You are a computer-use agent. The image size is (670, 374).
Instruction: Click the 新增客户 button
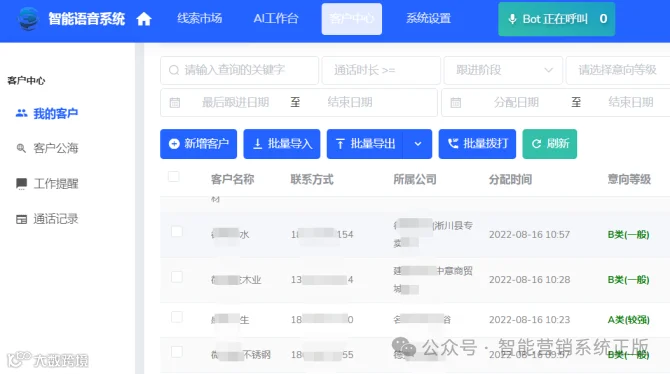198,144
